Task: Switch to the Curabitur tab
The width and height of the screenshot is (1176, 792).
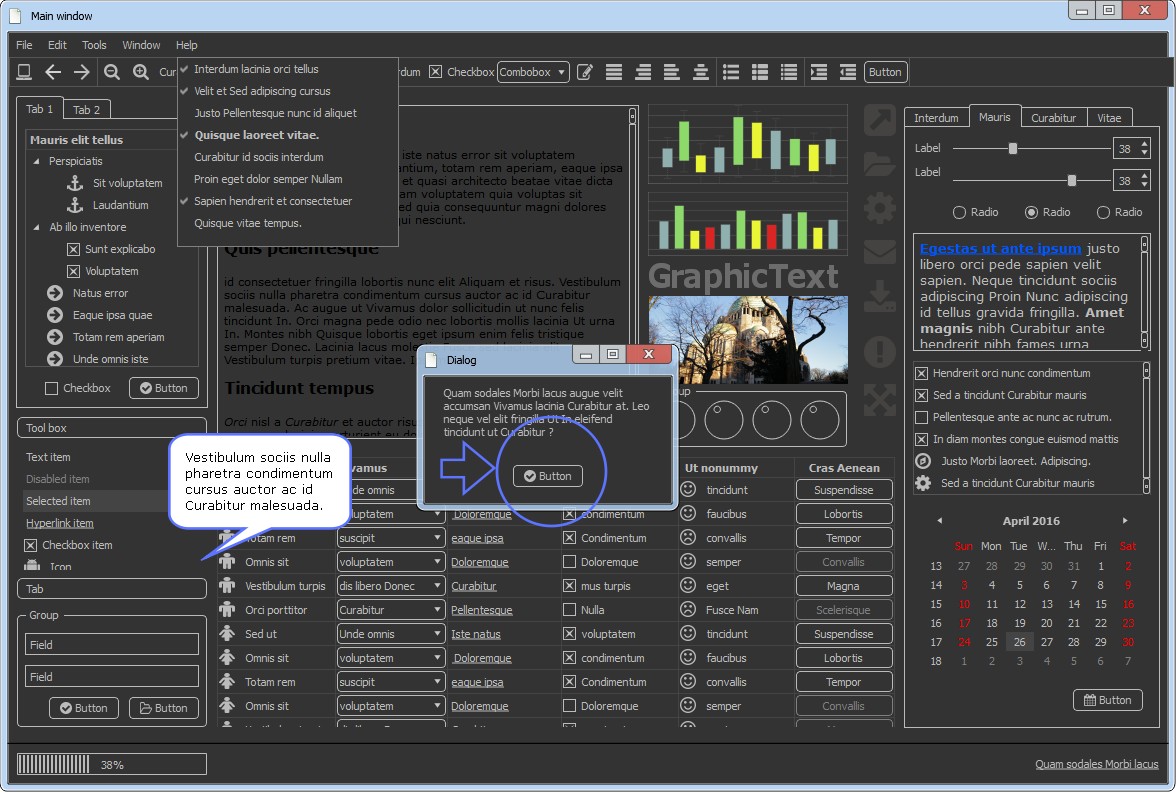Action: [1054, 118]
